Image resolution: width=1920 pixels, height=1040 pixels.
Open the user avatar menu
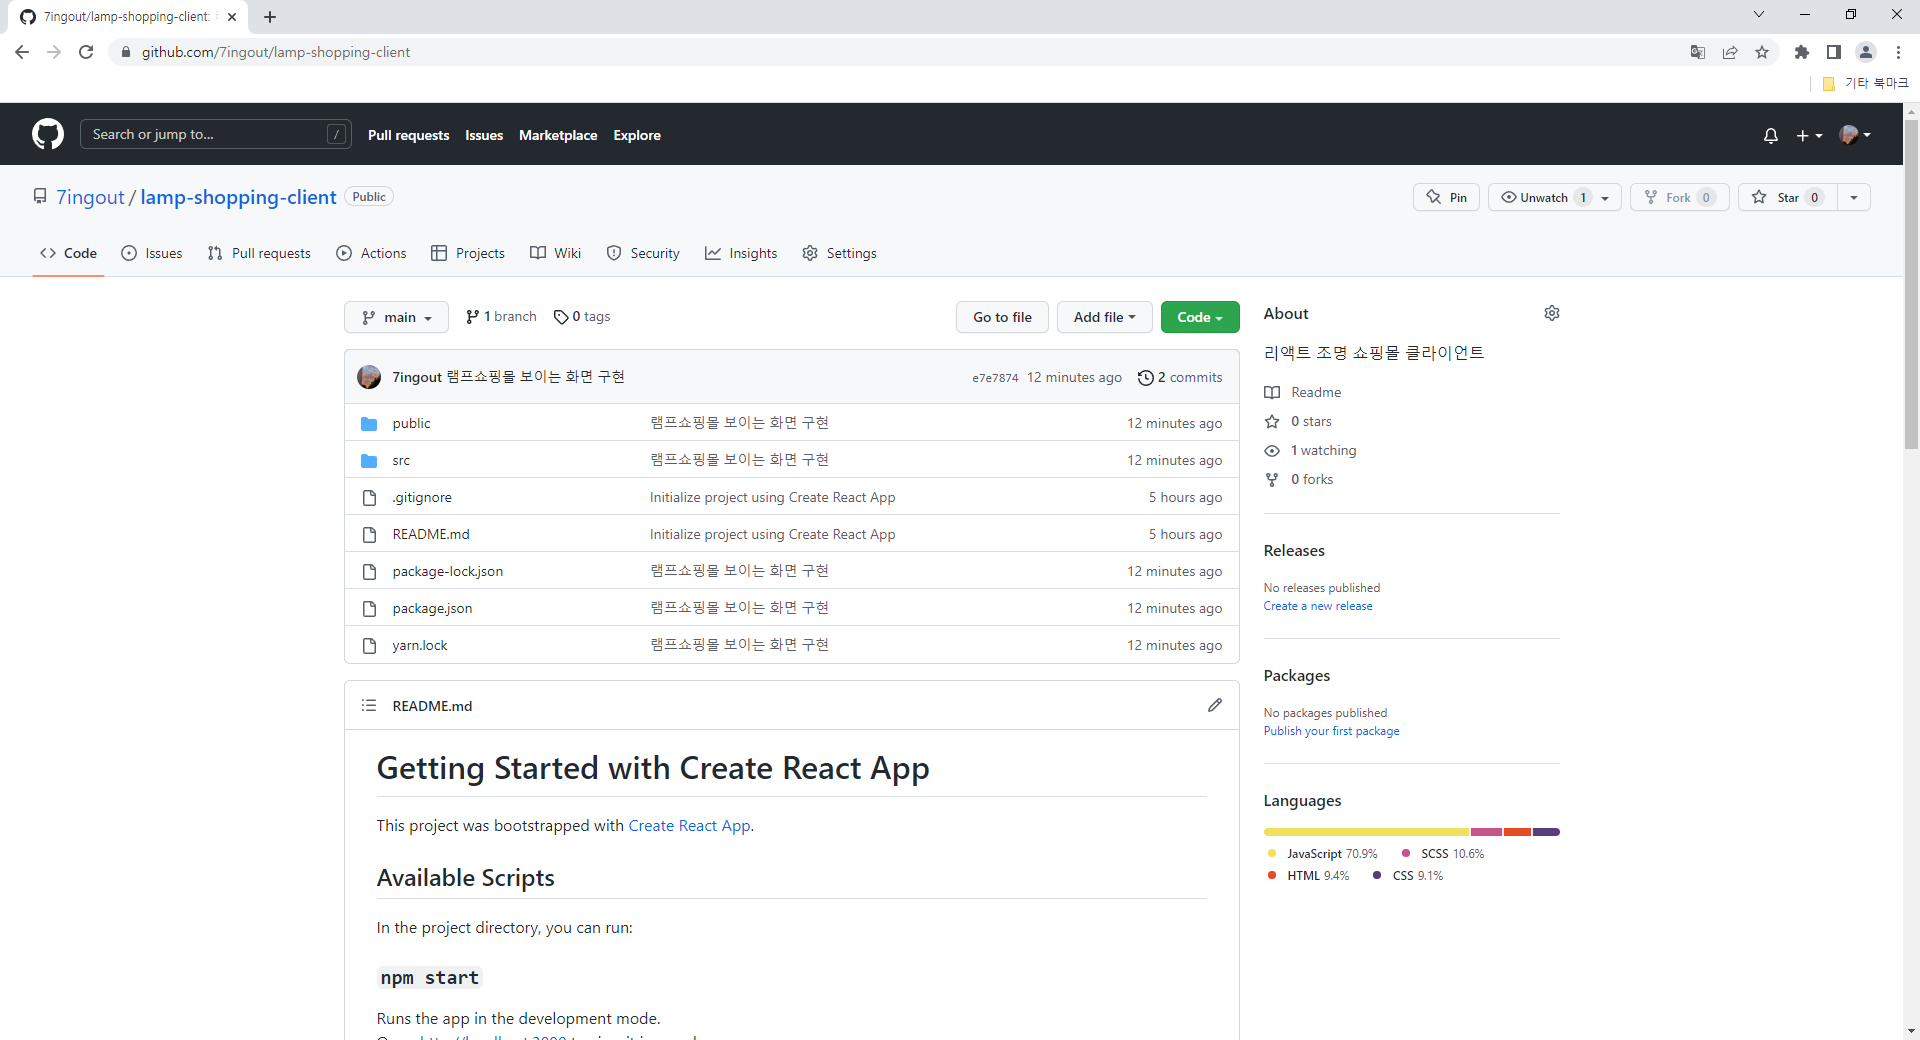point(1855,135)
